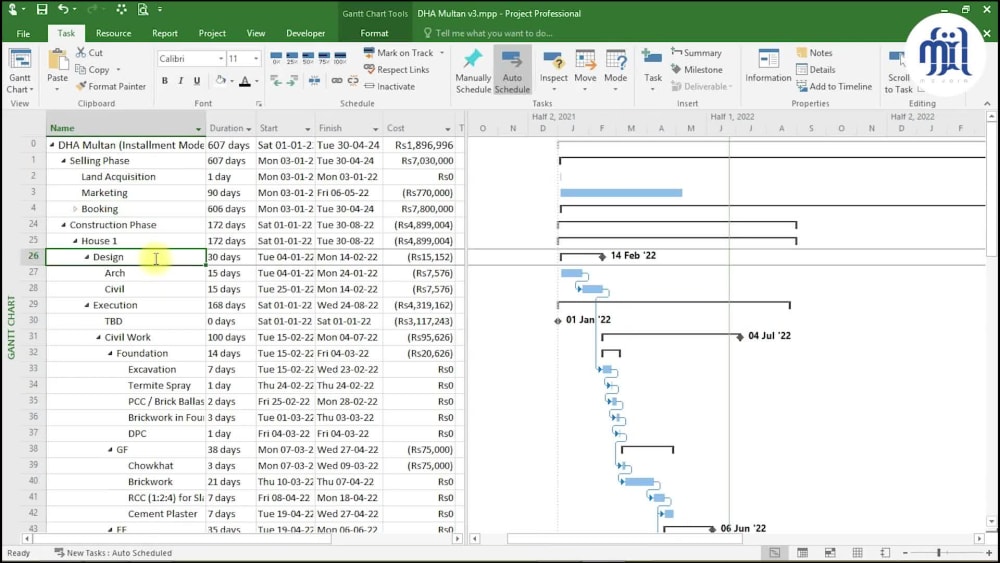Click New Tasks Auto Scheduled status text
The height and width of the screenshot is (563, 1000).
[x=113, y=553]
